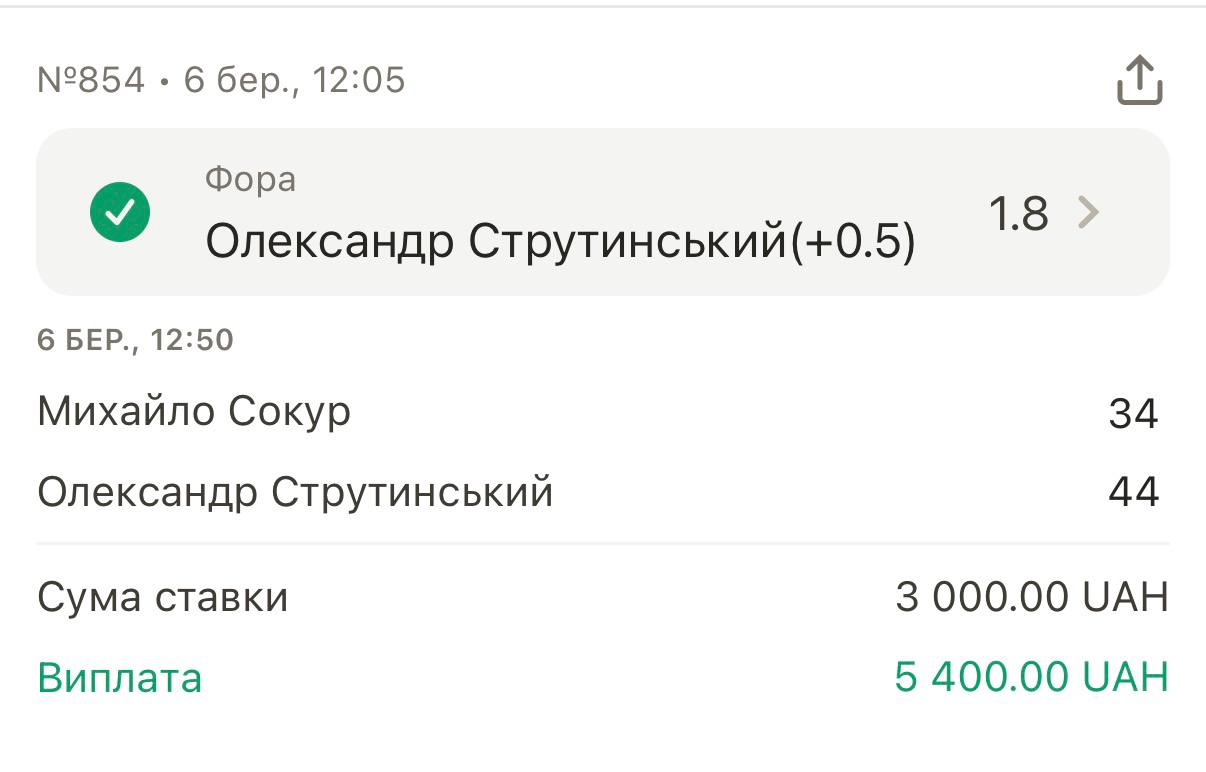Viewport: 1206px width, 772px height.
Task: Select the stake amount 3 000.00 UAH
Action: coord(1031,598)
